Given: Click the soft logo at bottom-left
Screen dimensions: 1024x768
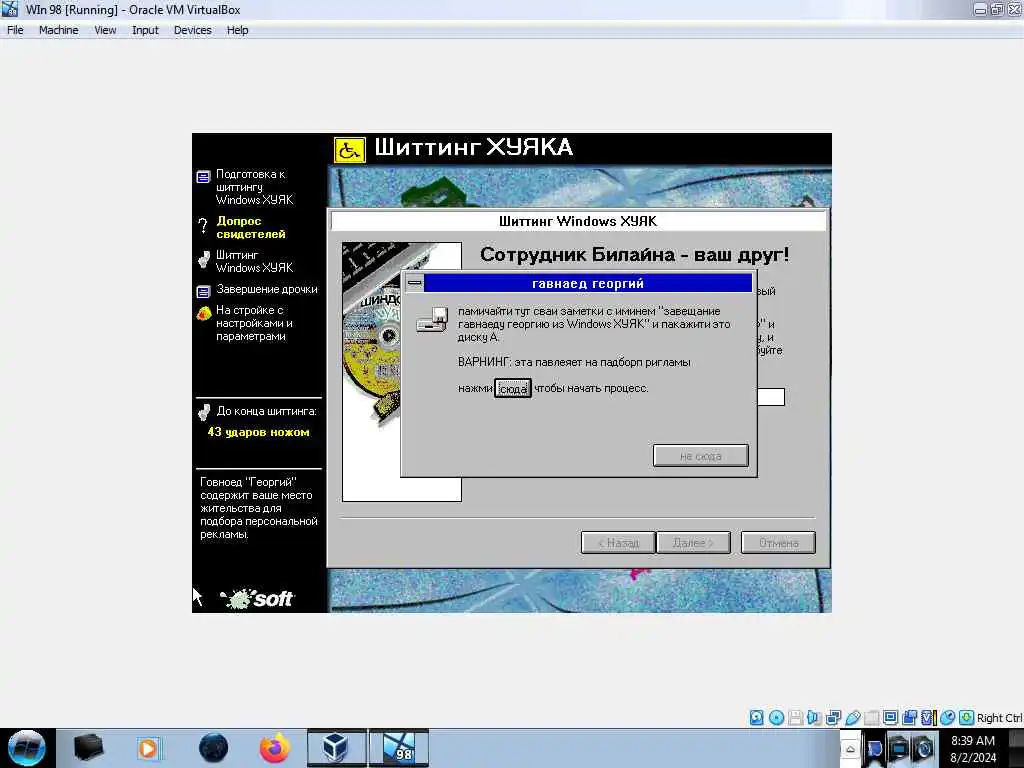Looking at the screenshot, I should tap(257, 598).
